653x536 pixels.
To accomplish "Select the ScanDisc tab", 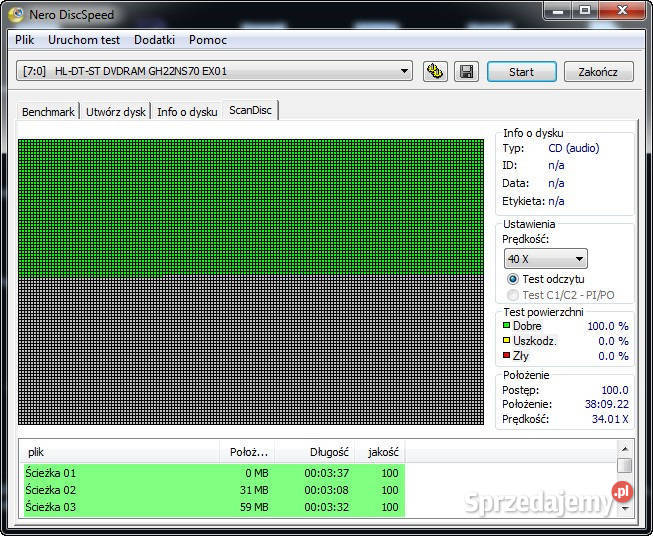I will click(x=250, y=110).
